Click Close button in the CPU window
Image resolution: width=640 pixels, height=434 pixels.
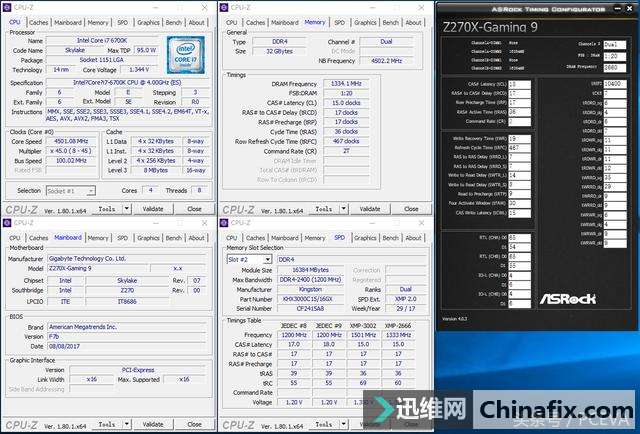coord(194,209)
